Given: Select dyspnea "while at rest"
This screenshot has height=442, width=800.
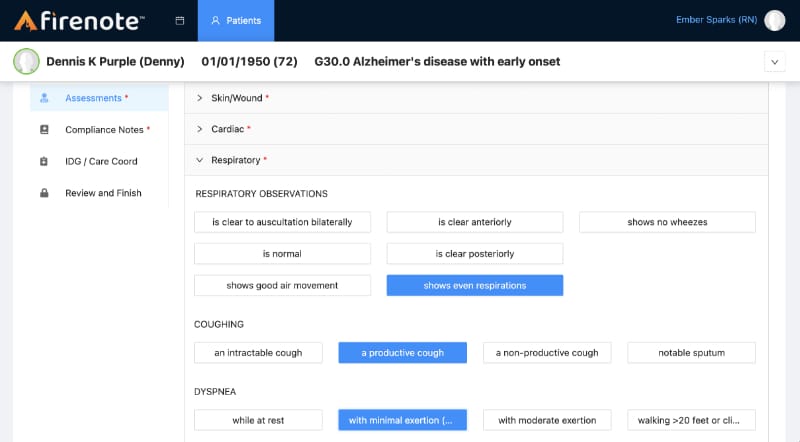Looking at the screenshot, I should pos(258,420).
